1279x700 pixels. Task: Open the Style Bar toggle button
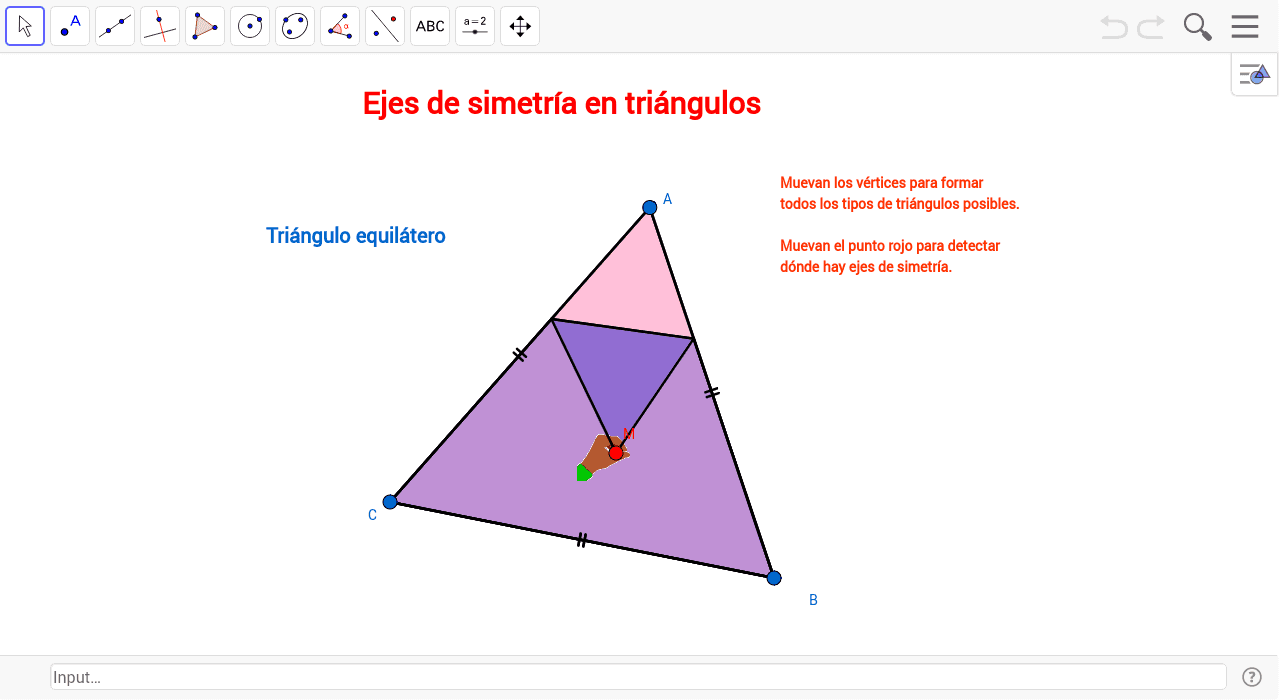[1254, 74]
